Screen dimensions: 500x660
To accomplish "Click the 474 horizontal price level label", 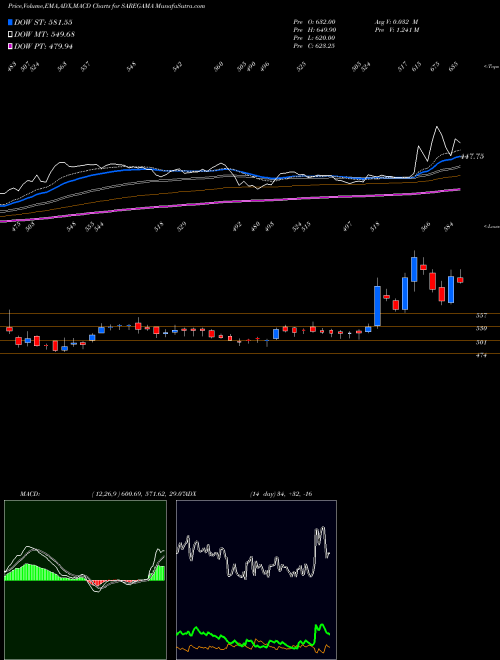I will [481, 355].
